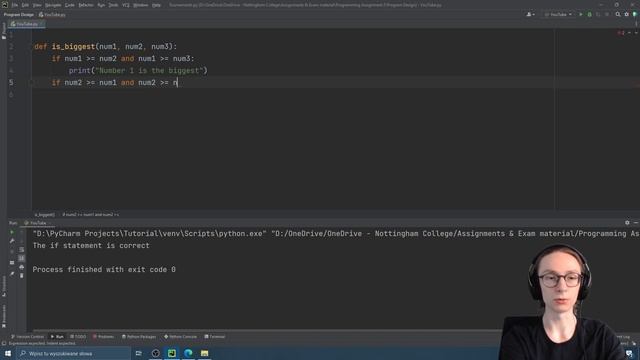
Task: Open the Help menu
Action: [156, 5]
